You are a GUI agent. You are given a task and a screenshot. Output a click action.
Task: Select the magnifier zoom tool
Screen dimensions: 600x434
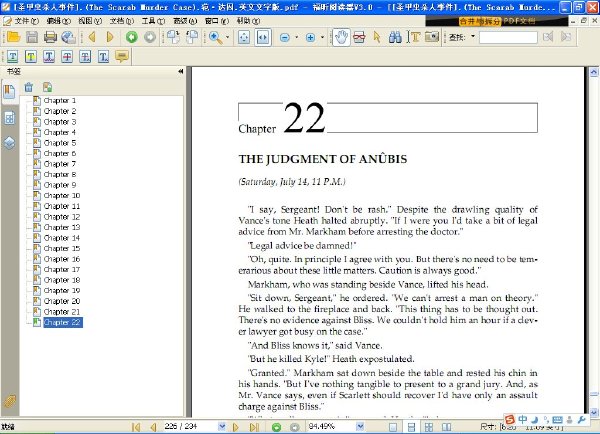point(215,37)
